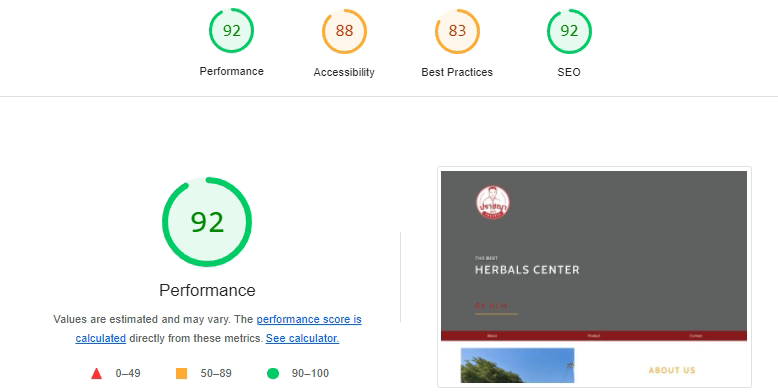Image resolution: width=778 pixels, height=392 pixels.
Task: Click the orange square 50–89 legend icon
Action: click(x=182, y=374)
